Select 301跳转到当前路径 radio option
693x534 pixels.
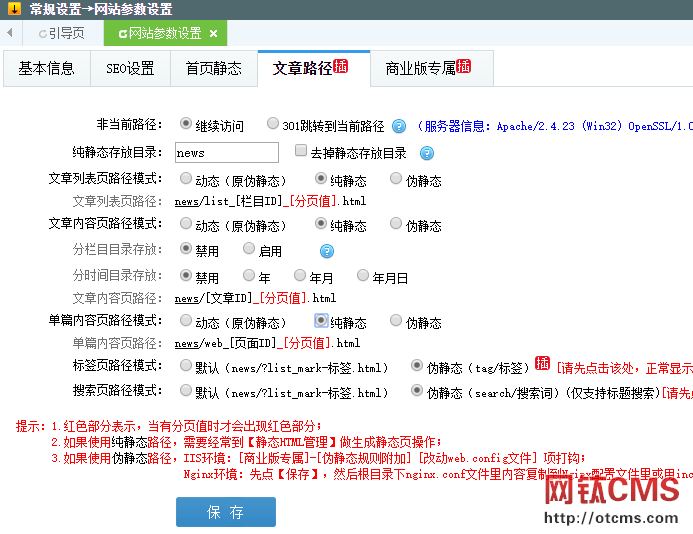tap(273, 123)
